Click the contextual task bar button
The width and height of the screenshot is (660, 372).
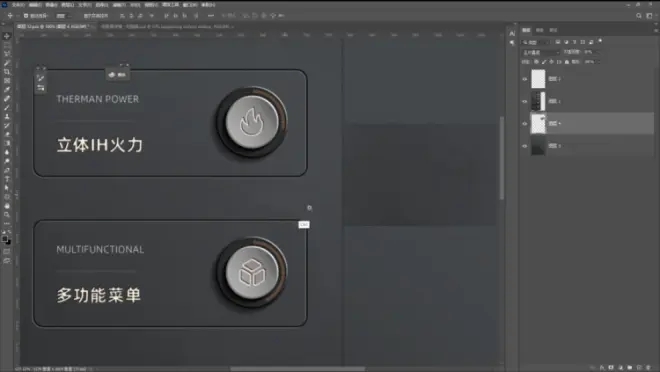(117, 74)
